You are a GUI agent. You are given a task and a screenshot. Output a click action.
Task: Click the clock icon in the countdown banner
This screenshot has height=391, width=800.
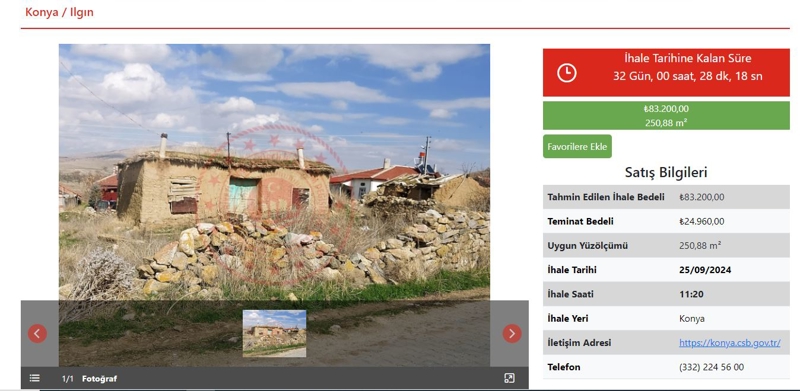[566, 72]
